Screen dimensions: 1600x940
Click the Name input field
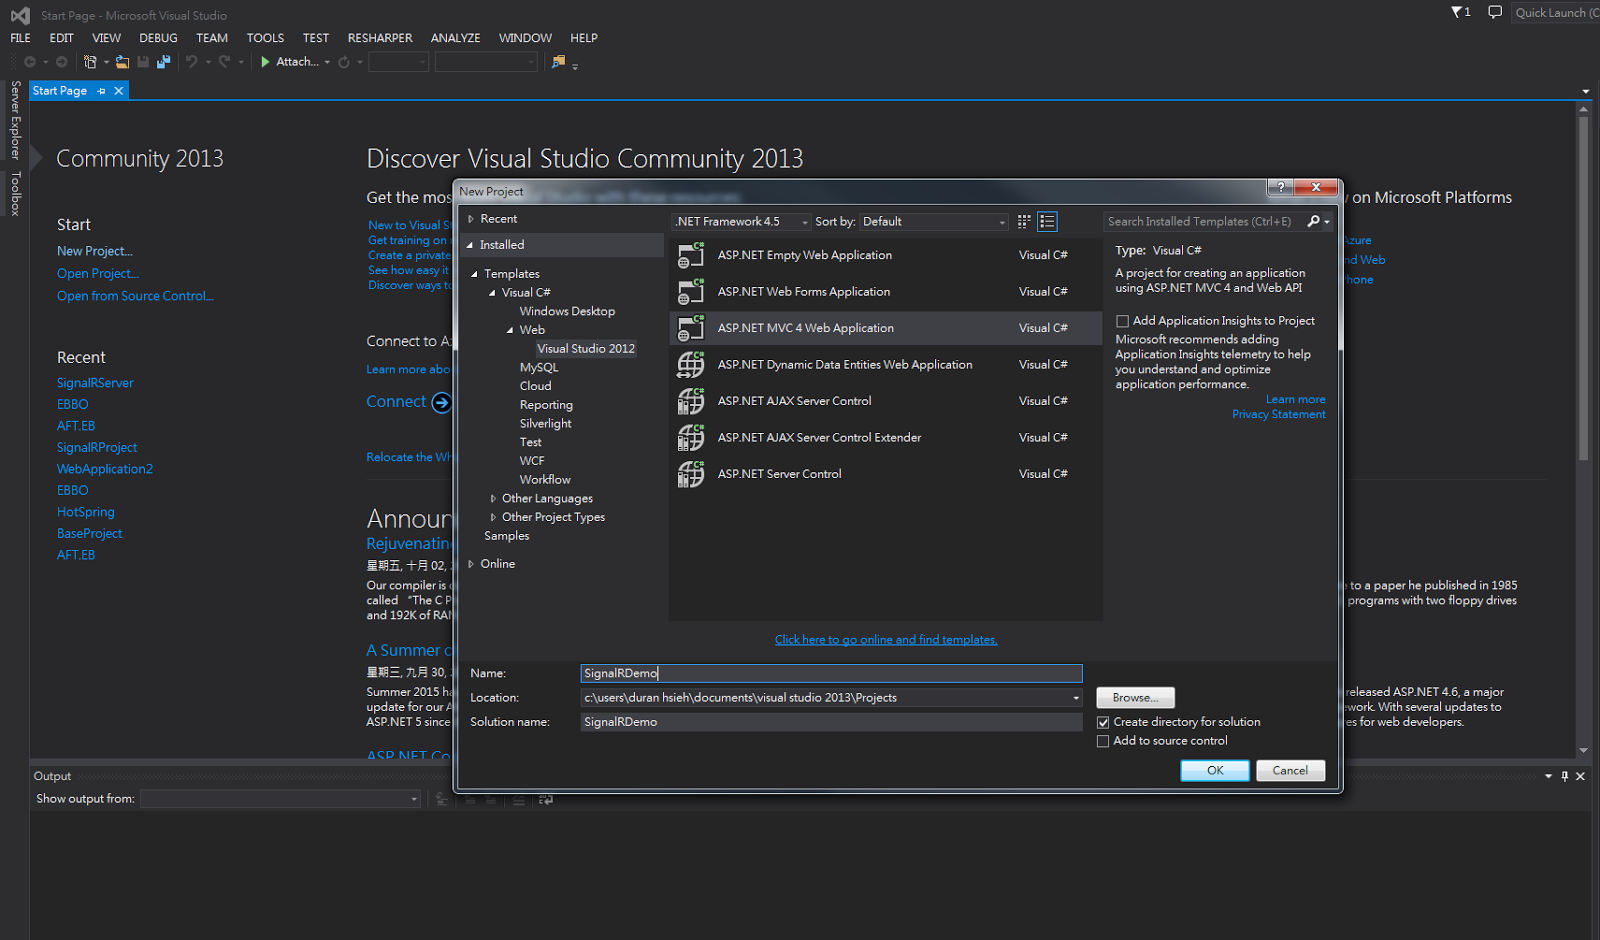click(x=831, y=674)
